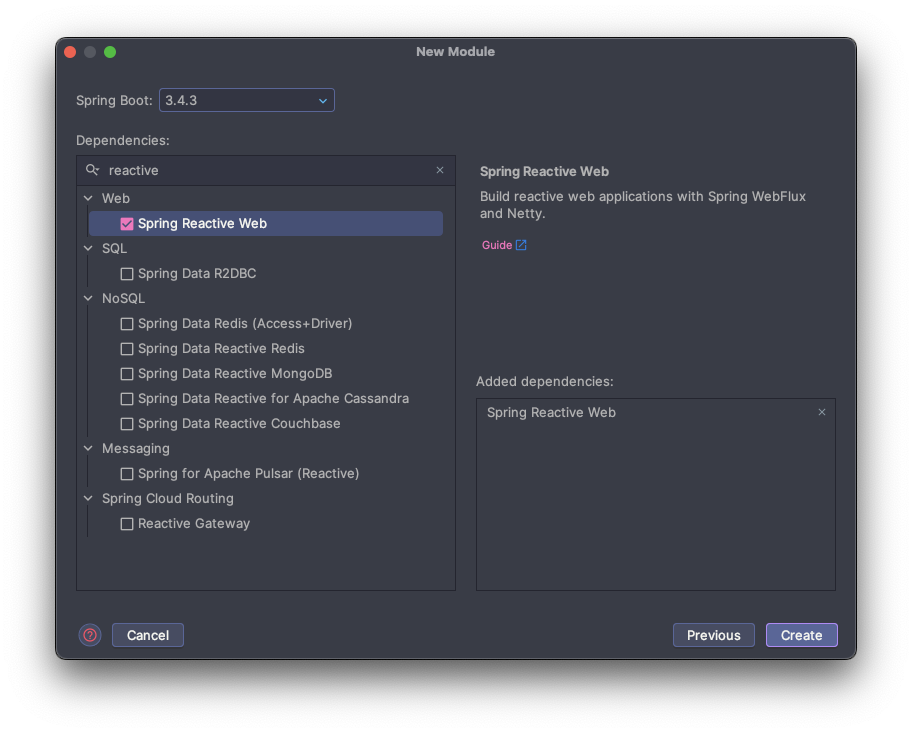The image size is (912, 733).
Task: Collapse the NoSQL category
Action: click(88, 299)
